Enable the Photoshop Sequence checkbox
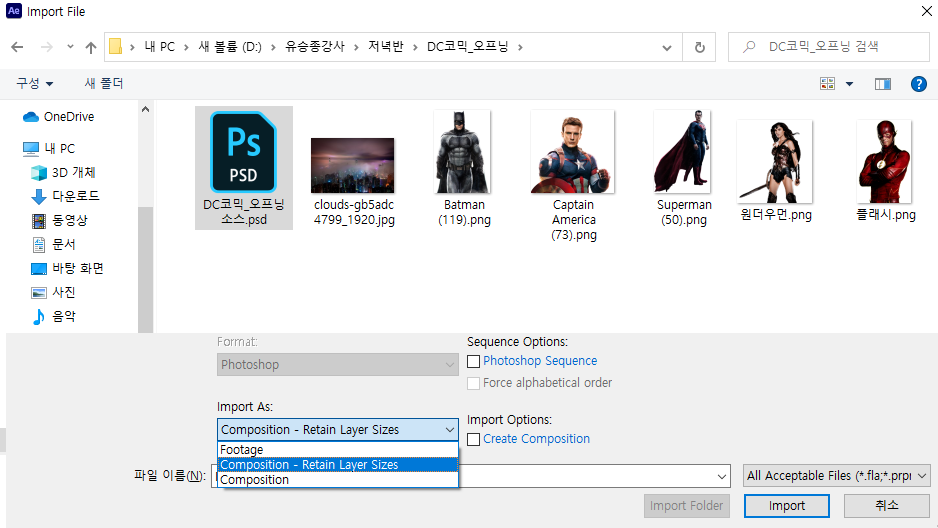 click(x=473, y=361)
